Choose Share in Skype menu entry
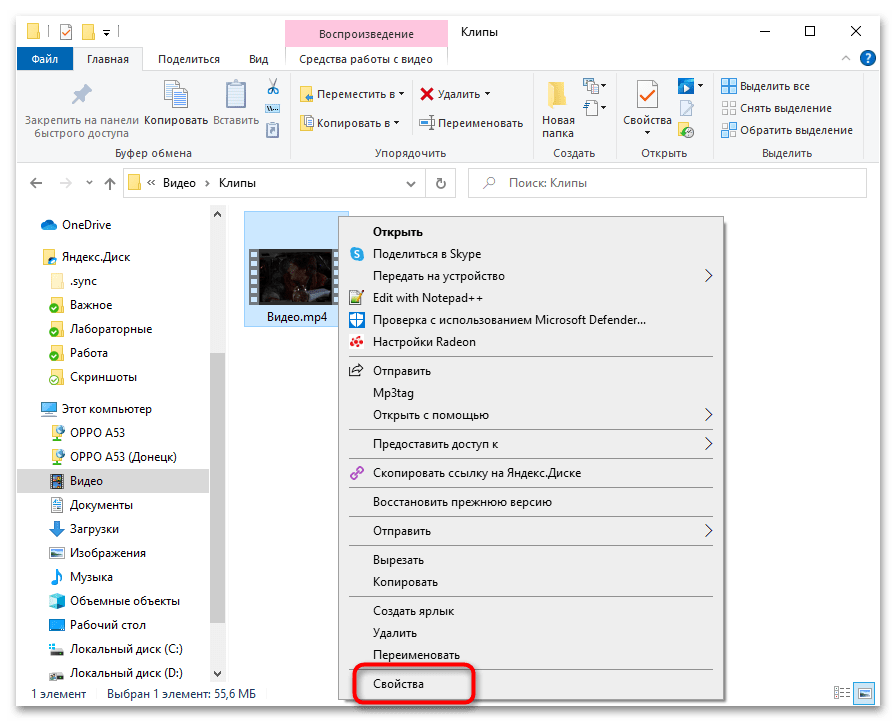This screenshot has width=896, height=722. (x=426, y=254)
